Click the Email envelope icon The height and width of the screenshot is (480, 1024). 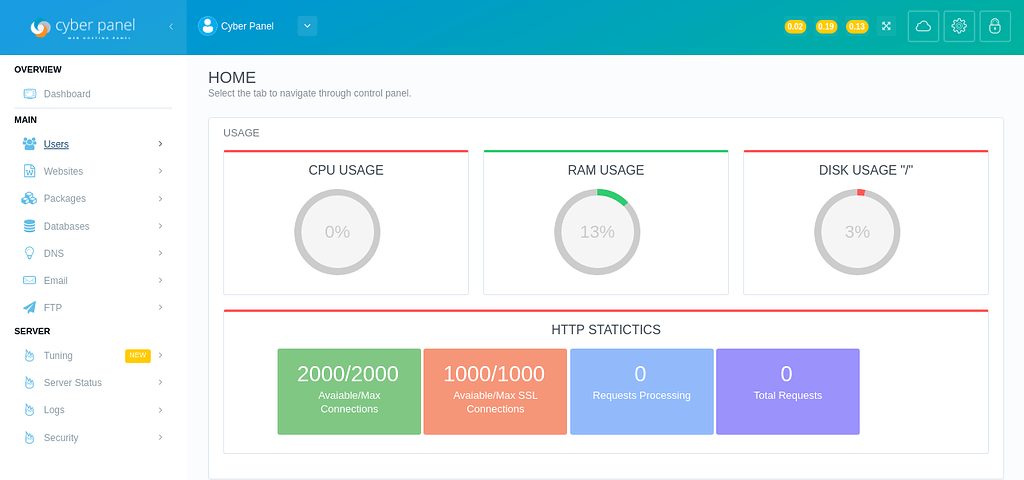coord(30,281)
